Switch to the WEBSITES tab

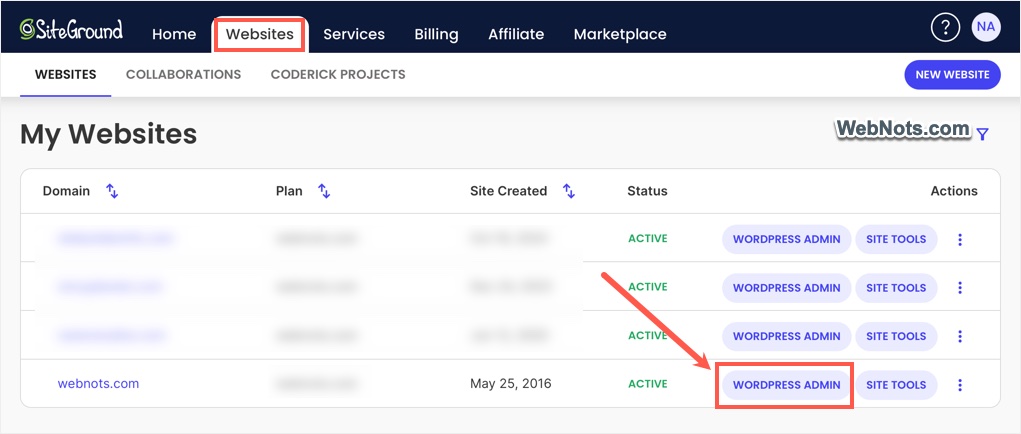pos(66,75)
